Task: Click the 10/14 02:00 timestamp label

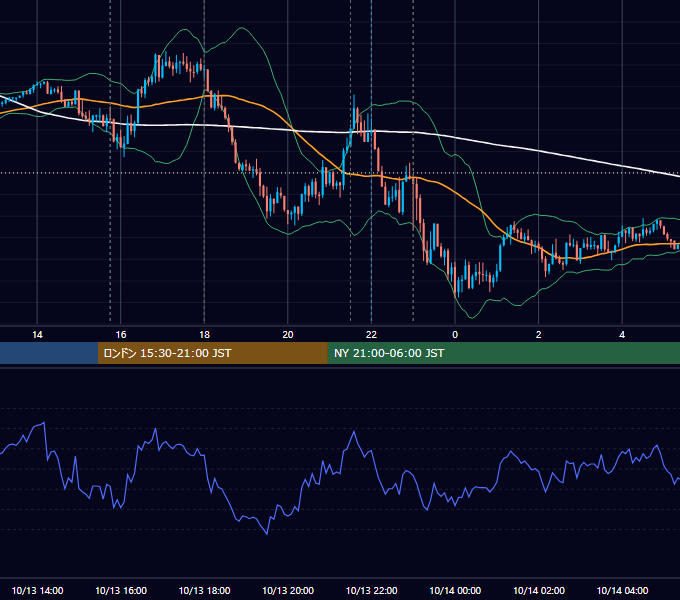Action: (539, 590)
